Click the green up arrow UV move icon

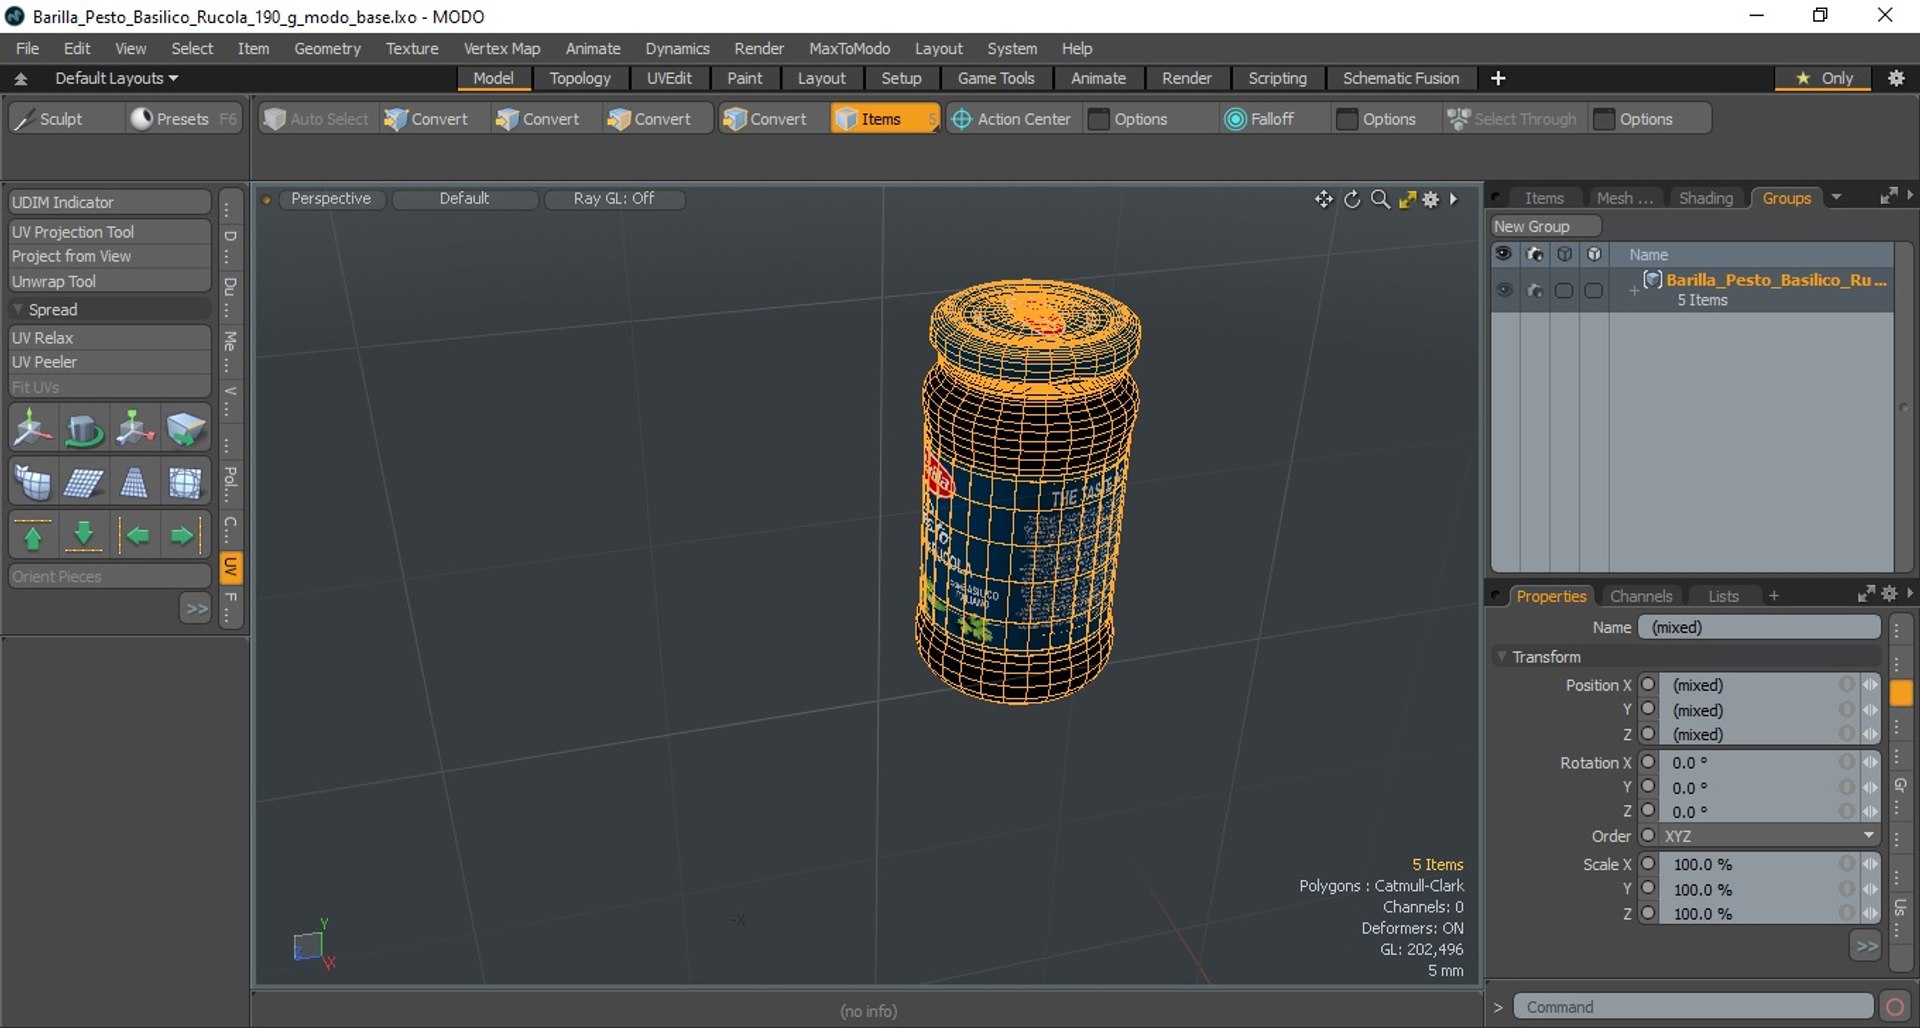pos(33,536)
